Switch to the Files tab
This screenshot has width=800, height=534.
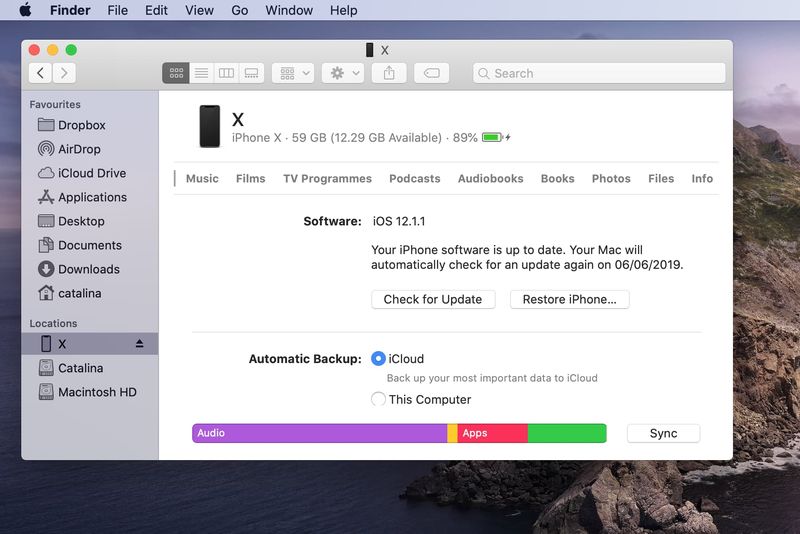pyautogui.click(x=661, y=179)
